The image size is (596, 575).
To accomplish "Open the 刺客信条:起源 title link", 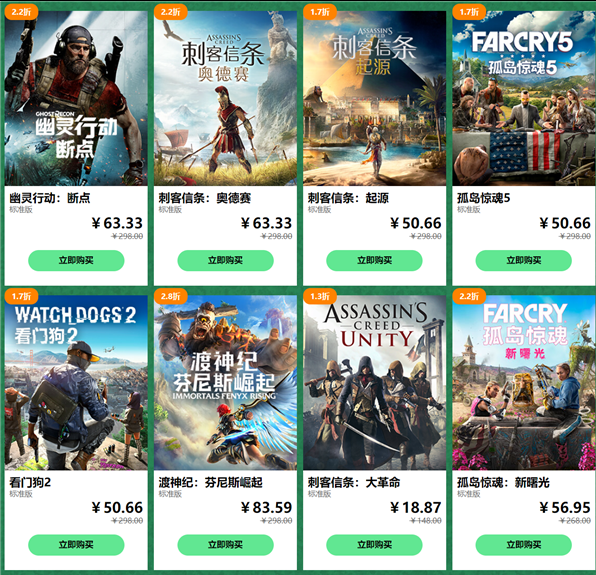I will [348, 198].
